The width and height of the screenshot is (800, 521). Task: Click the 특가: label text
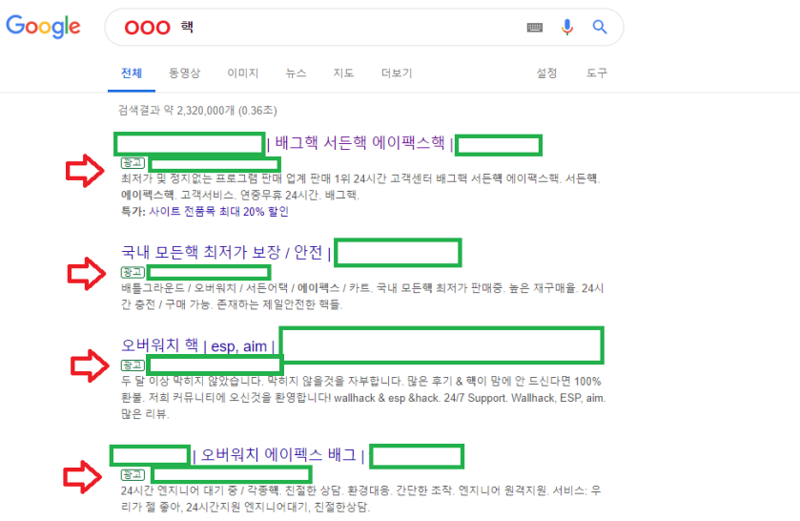point(133,211)
